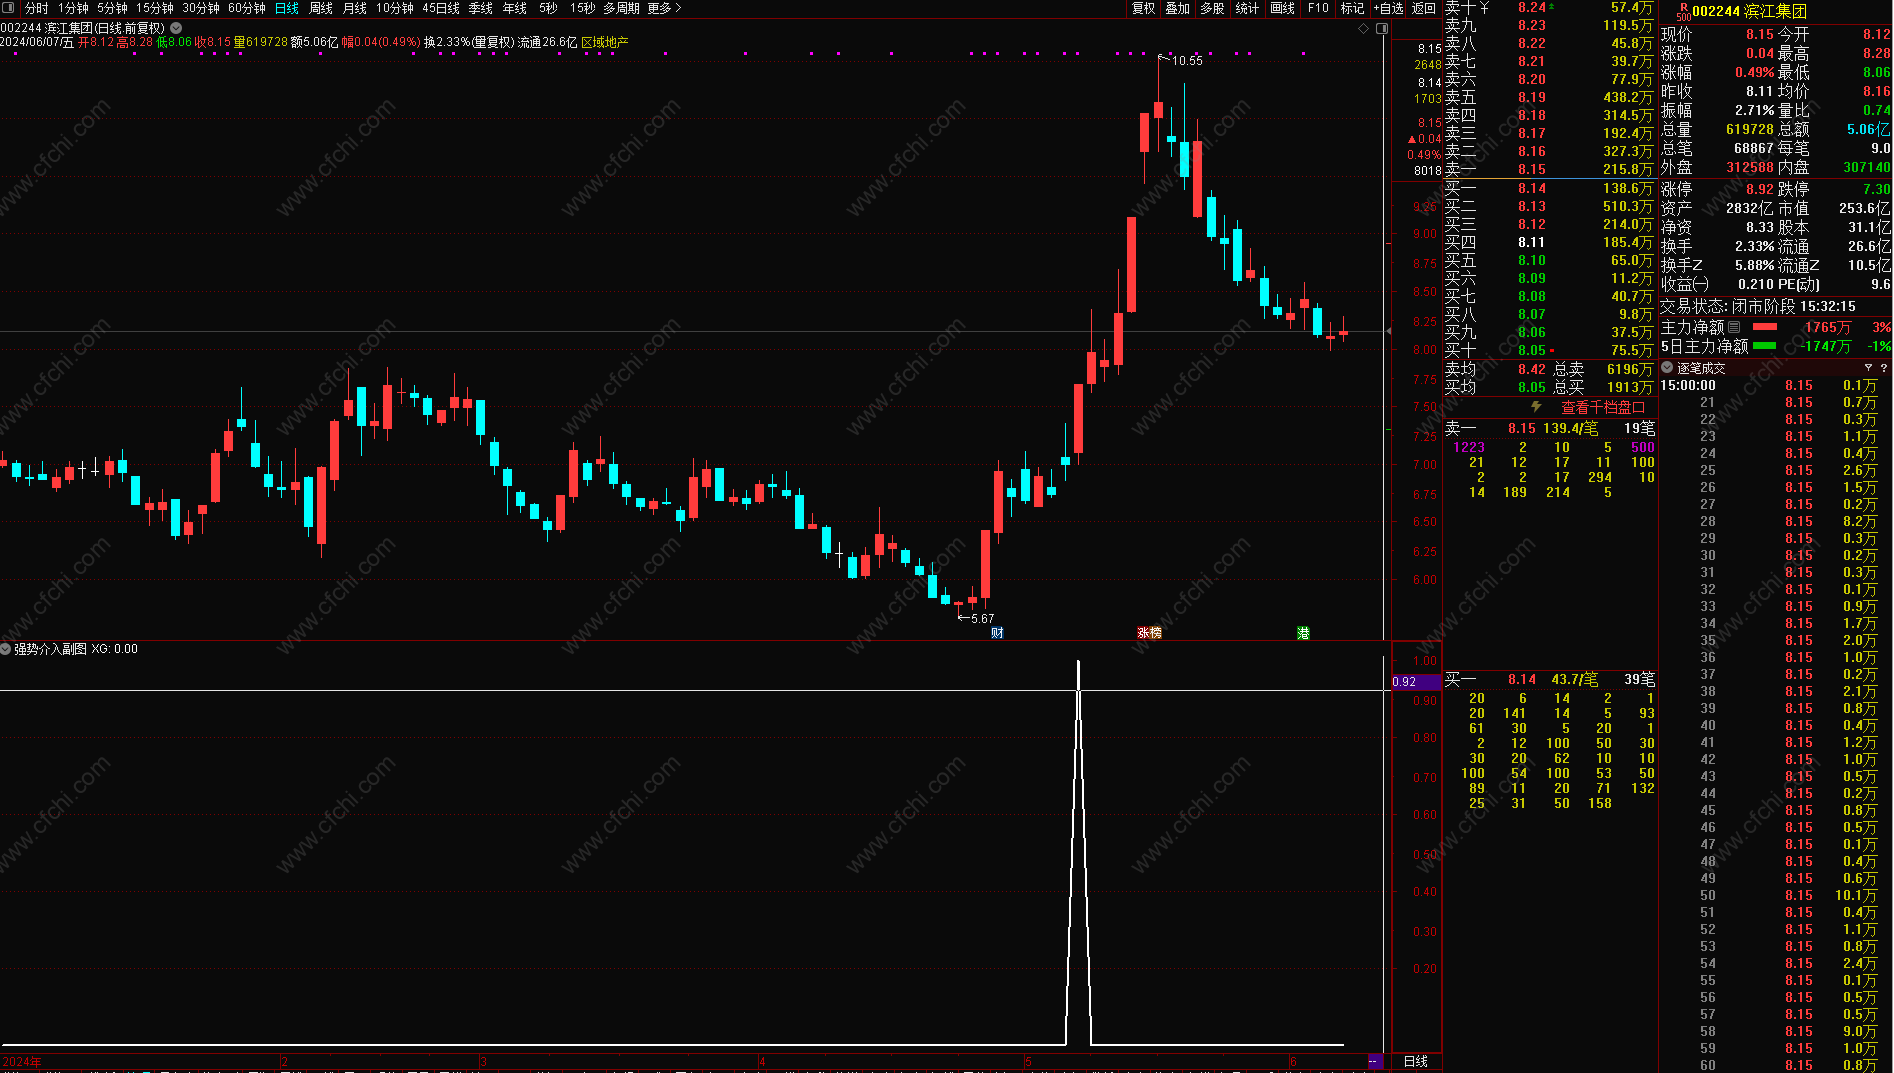Screen dimensions: 1894x1073
Task: Click the 画线 draw line button
Action: tap(1283, 8)
